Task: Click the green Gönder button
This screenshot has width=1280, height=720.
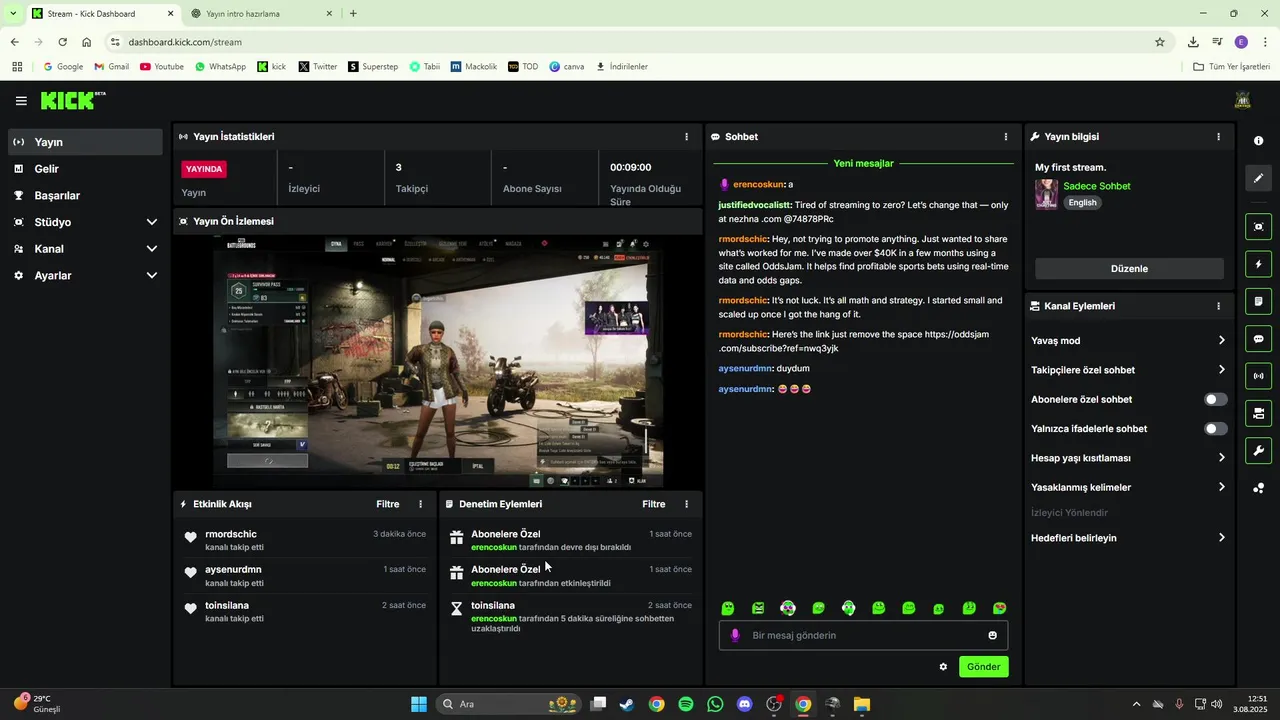Action: pyautogui.click(x=984, y=667)
